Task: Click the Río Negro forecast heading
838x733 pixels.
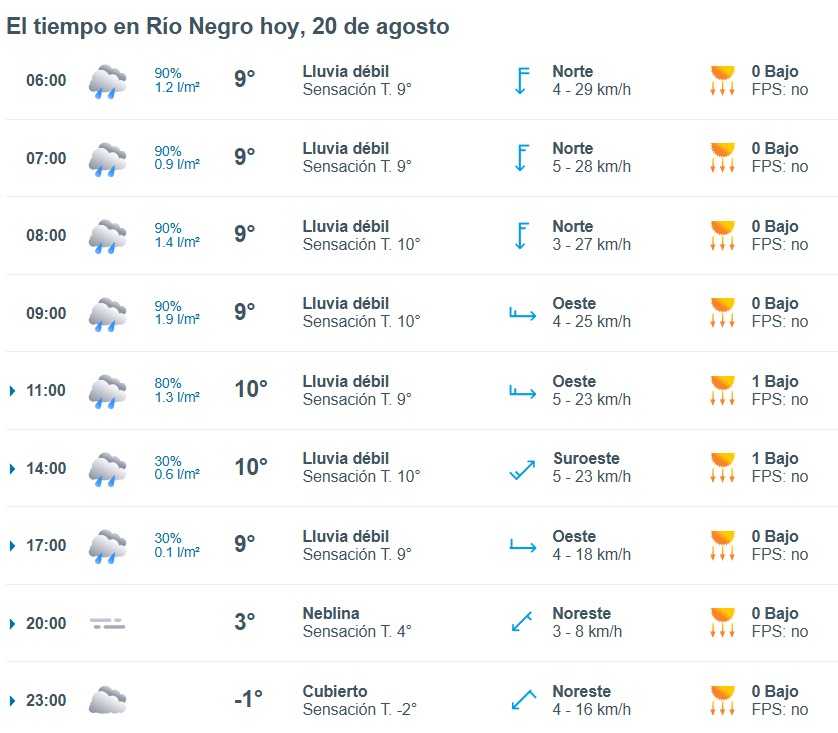Action: point(228,26)
